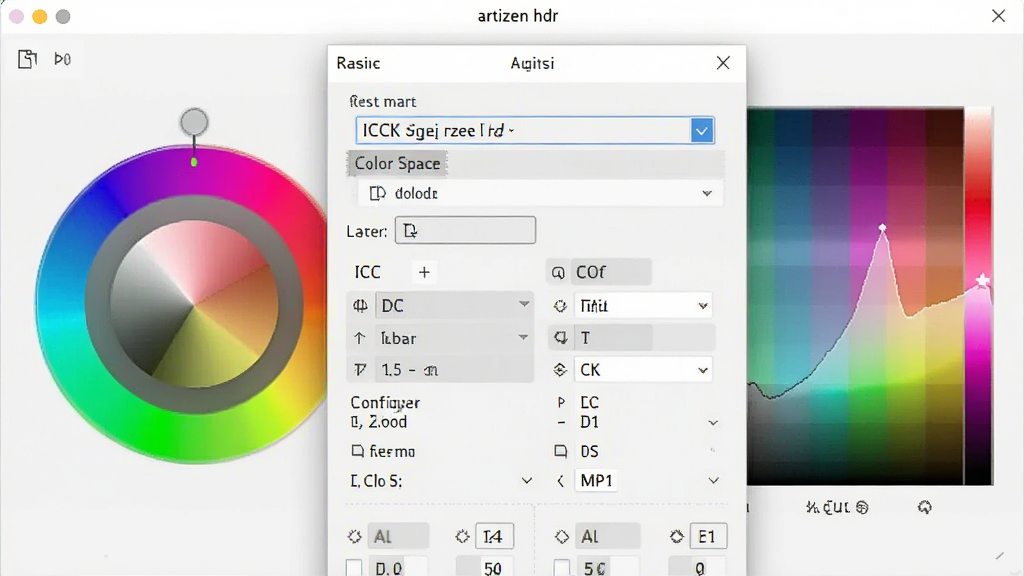The width and height of the screenshot is (1024, 576).
Task: Click the gray handle above the color wheel
Action: [x=194, y=122]
